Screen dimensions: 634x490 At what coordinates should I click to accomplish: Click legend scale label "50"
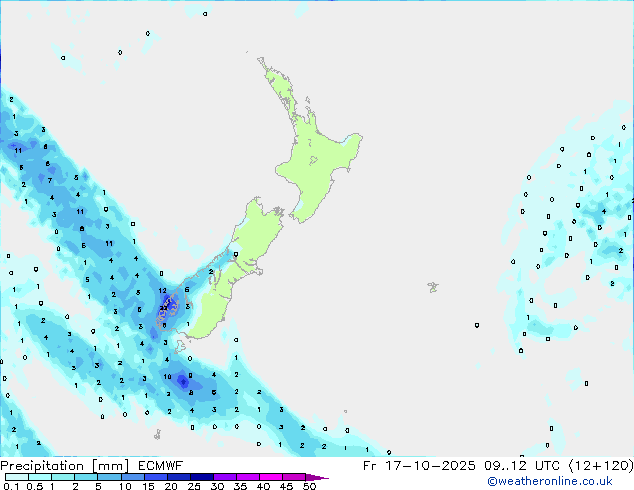point(310,486)
